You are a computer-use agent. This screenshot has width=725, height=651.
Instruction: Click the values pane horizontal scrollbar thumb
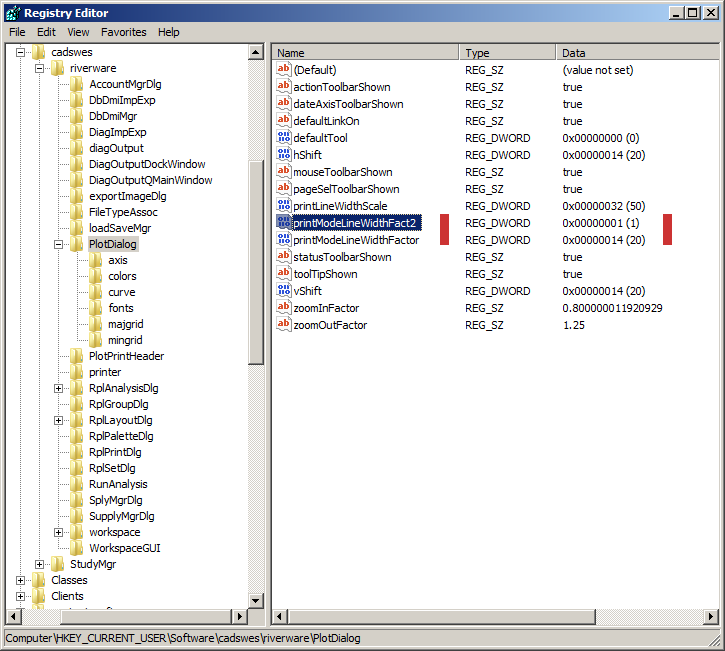(x=442, y=616)
